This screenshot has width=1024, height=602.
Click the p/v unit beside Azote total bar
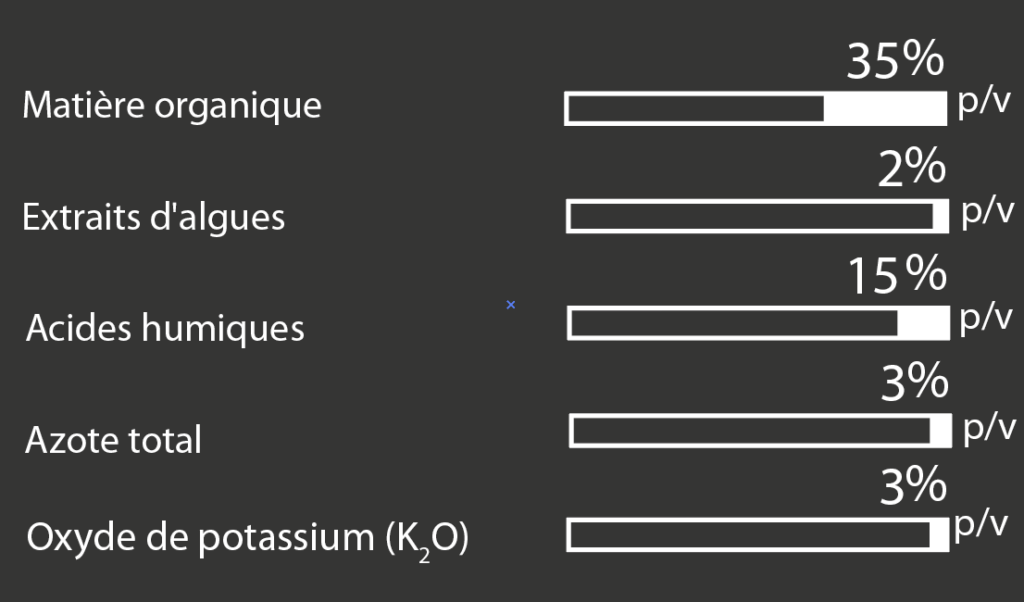pos(989,429)
